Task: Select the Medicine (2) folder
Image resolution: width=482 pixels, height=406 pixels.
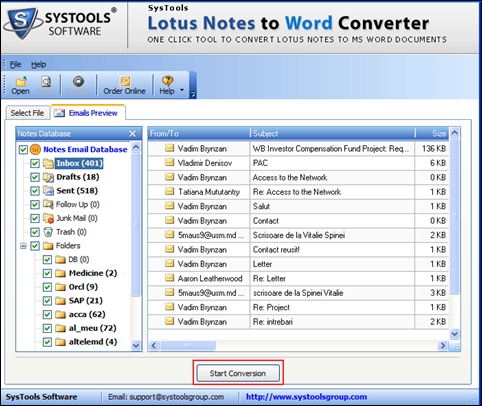Action: click(93, 273)
